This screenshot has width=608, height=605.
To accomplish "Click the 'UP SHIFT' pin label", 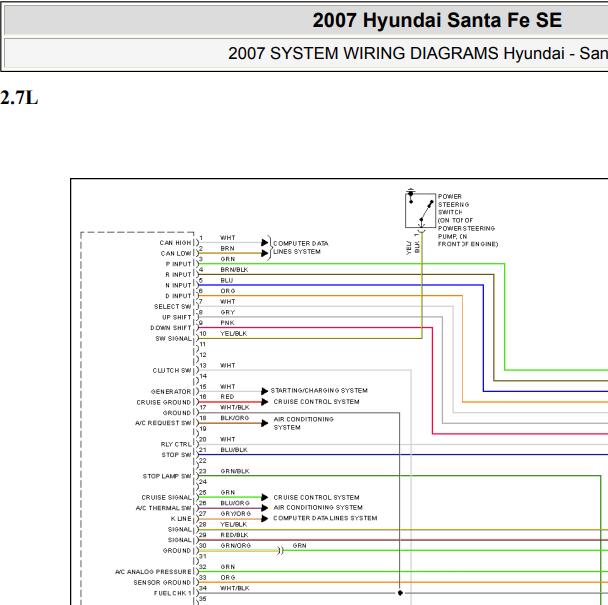I will (177, 317).
